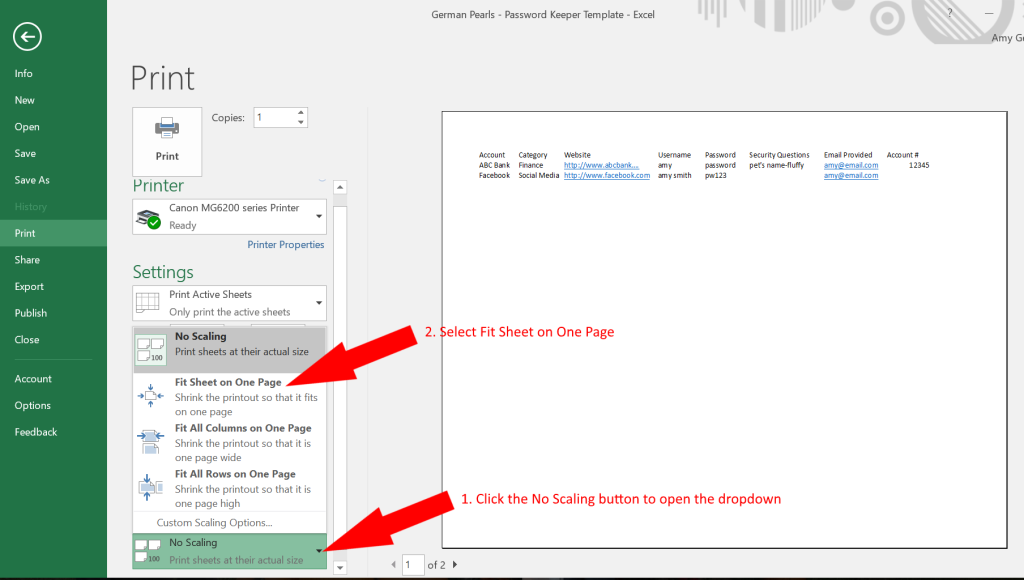Click the facebook.com link in the preview
1024x580 pixels.
607,176
